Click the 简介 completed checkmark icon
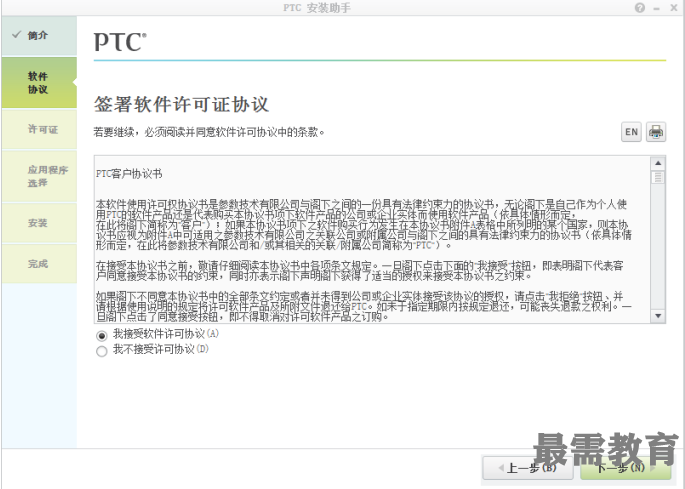685x489 pixels. 17,35
